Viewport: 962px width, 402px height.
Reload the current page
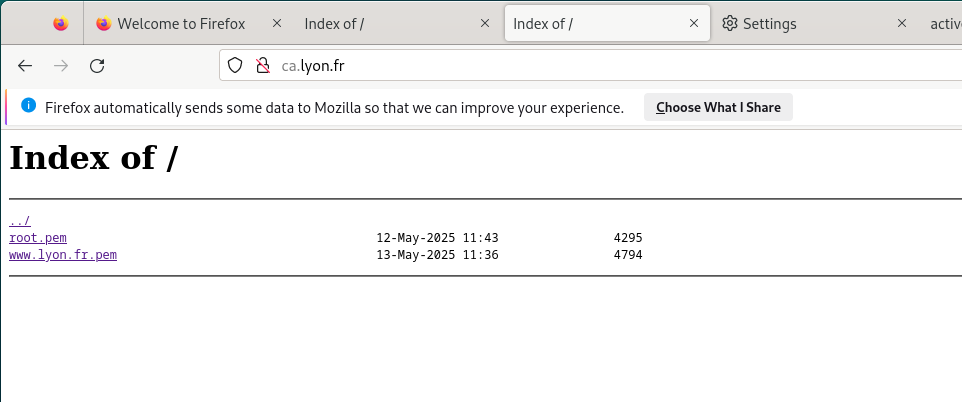pos(97,66)
